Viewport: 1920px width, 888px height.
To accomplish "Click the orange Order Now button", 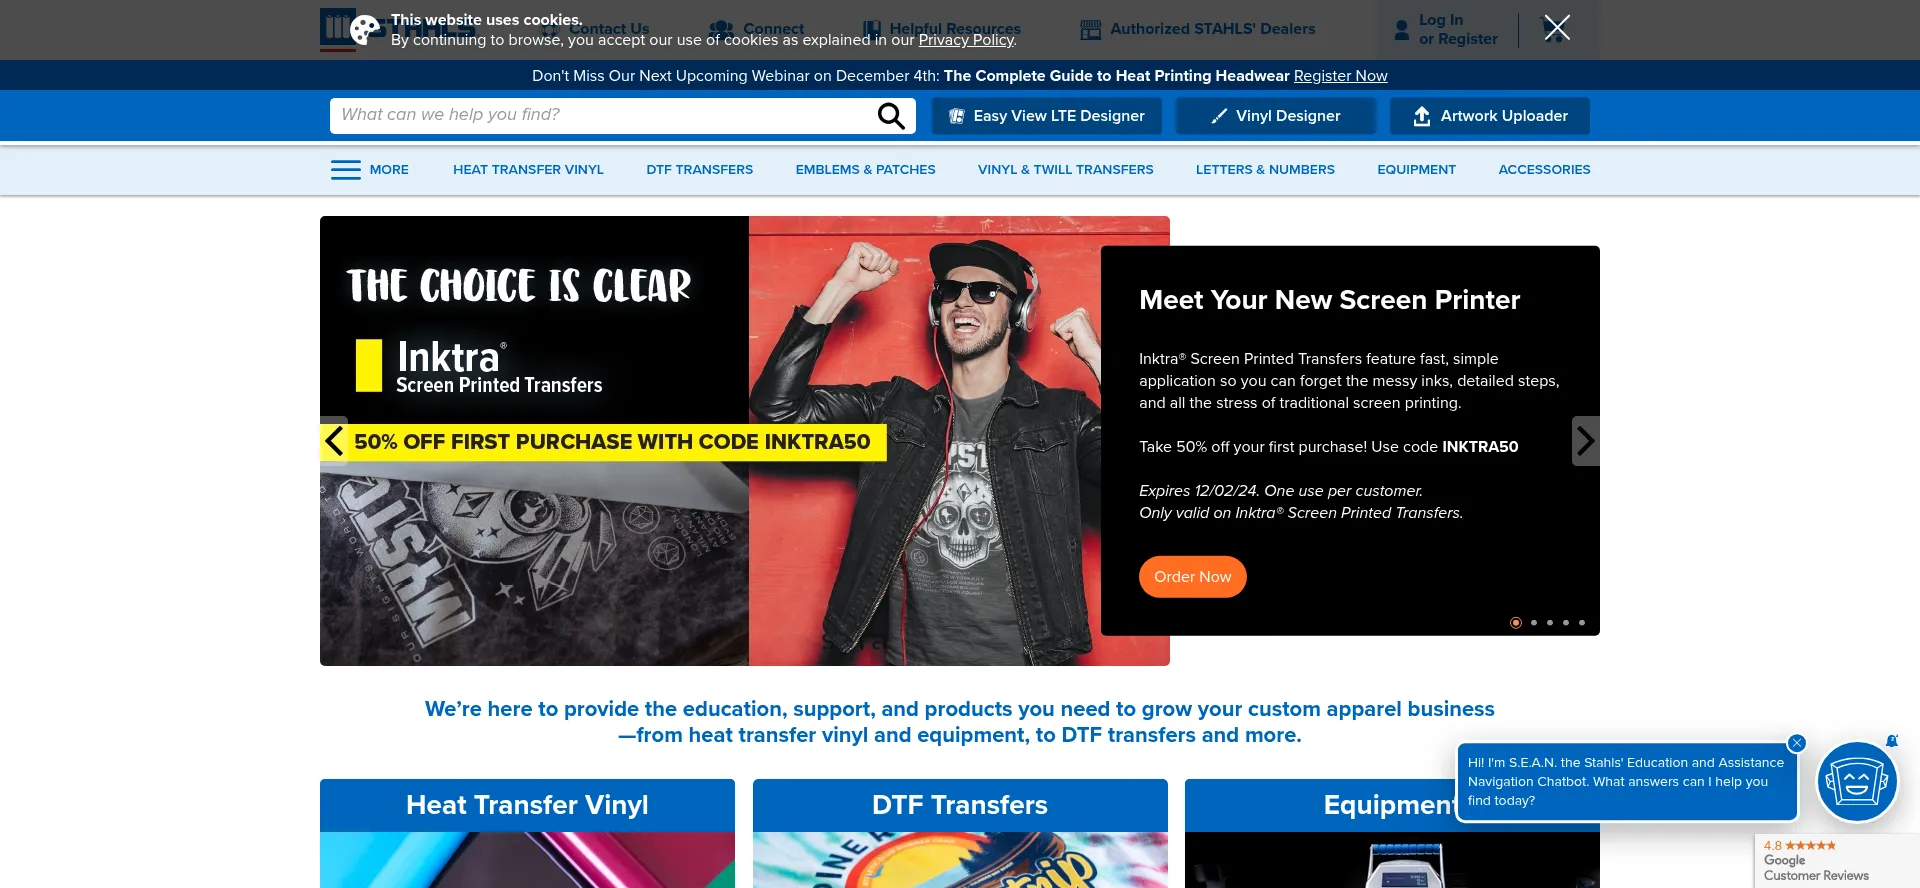I will (x=1192, y=577).
